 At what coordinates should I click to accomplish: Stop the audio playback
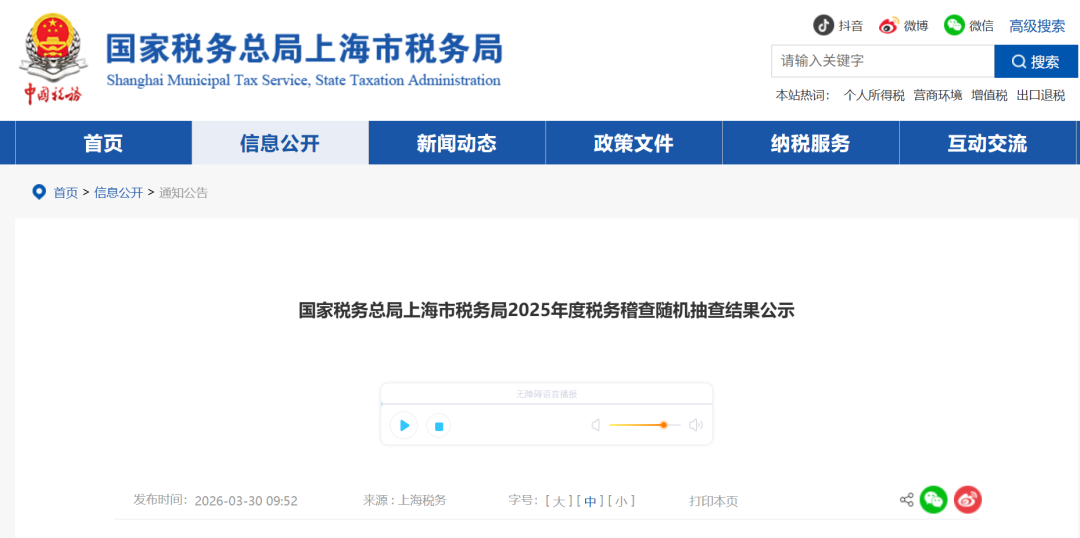(438, 426)
